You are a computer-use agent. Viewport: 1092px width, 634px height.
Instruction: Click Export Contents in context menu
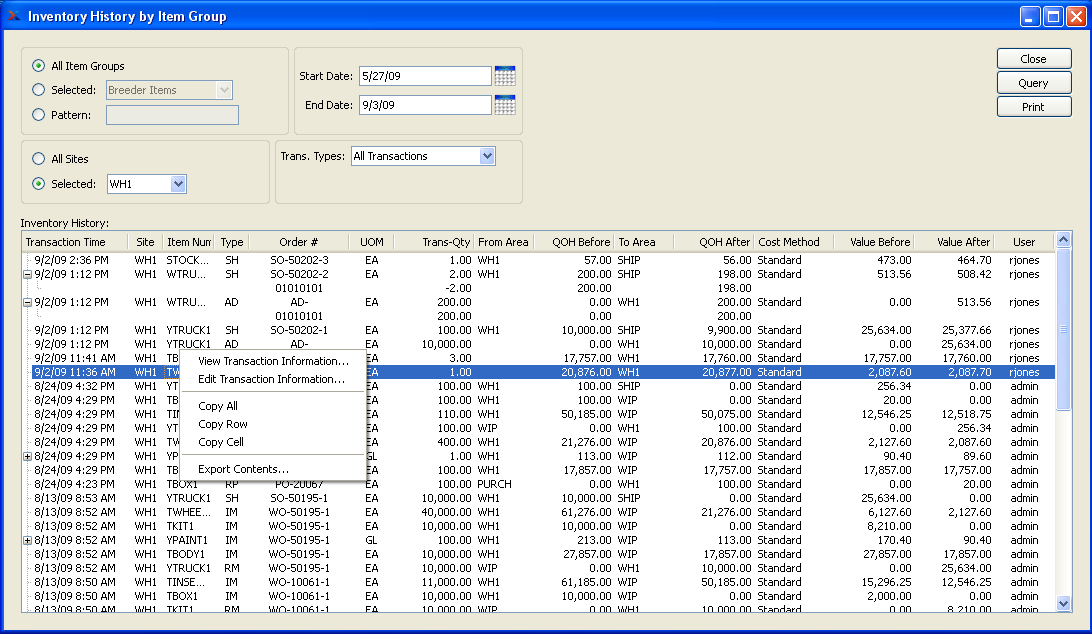(243, 469)
